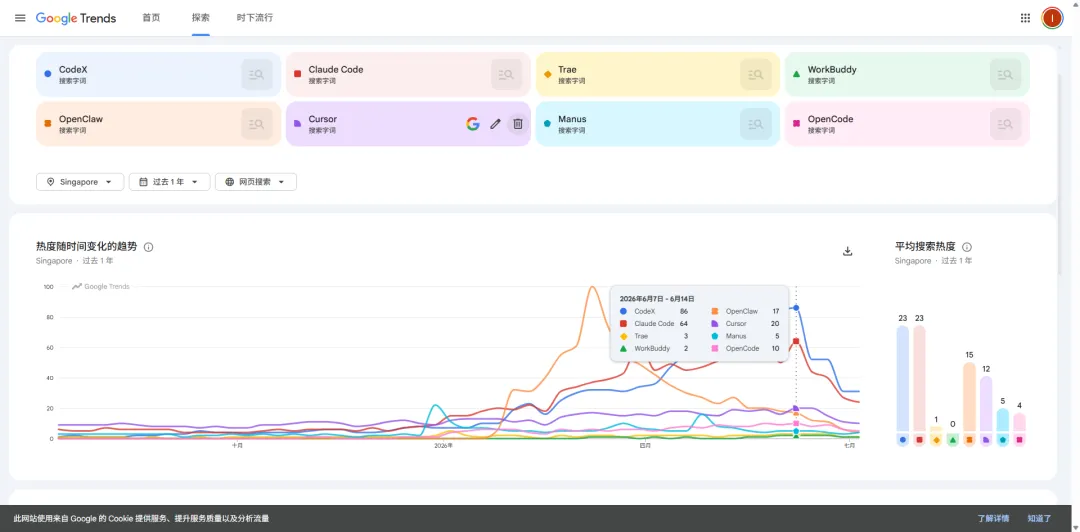Open search insights icon for CodeX
The height and width of the screenshot is (532, 1080).
point(257,74)
